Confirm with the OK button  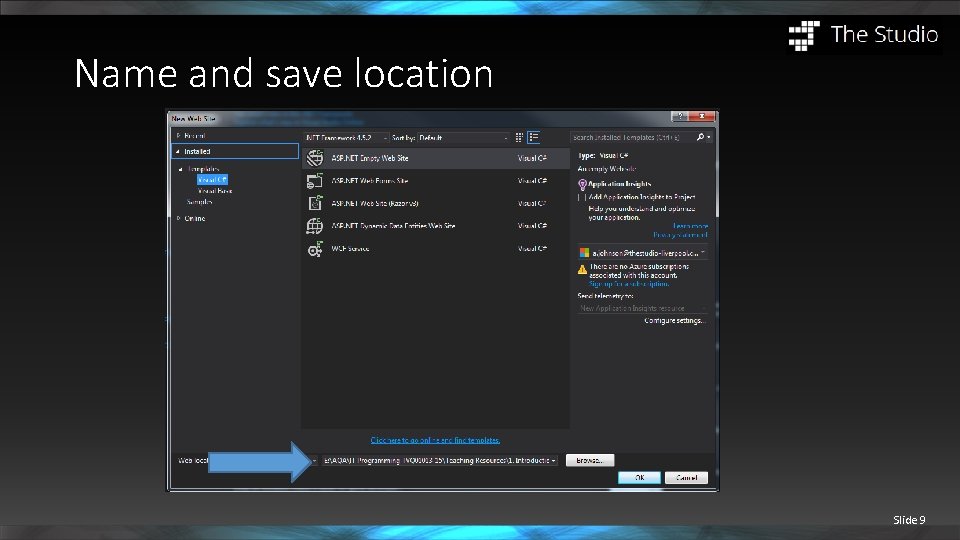click(x=639, y=478)
